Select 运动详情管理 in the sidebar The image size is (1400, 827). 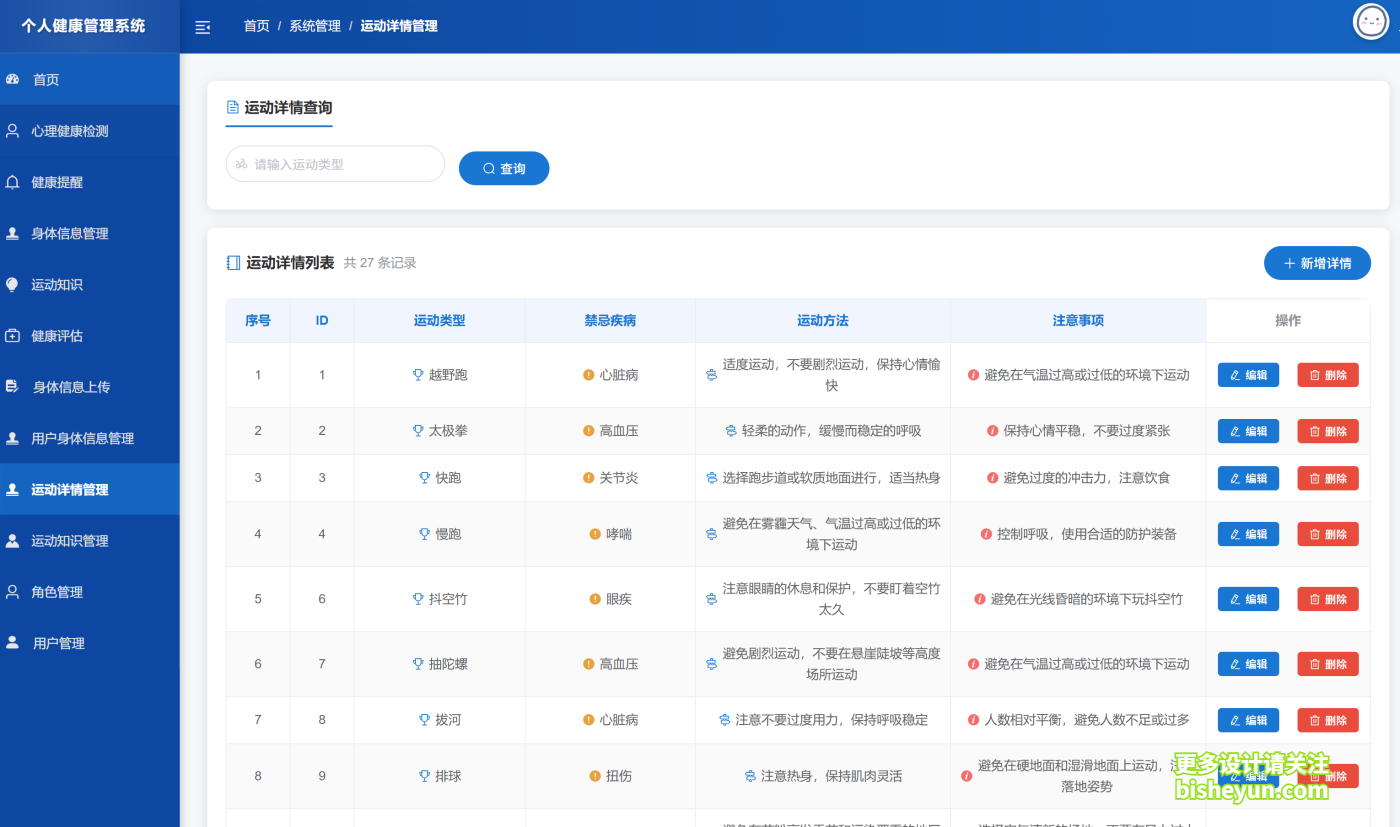90,489
